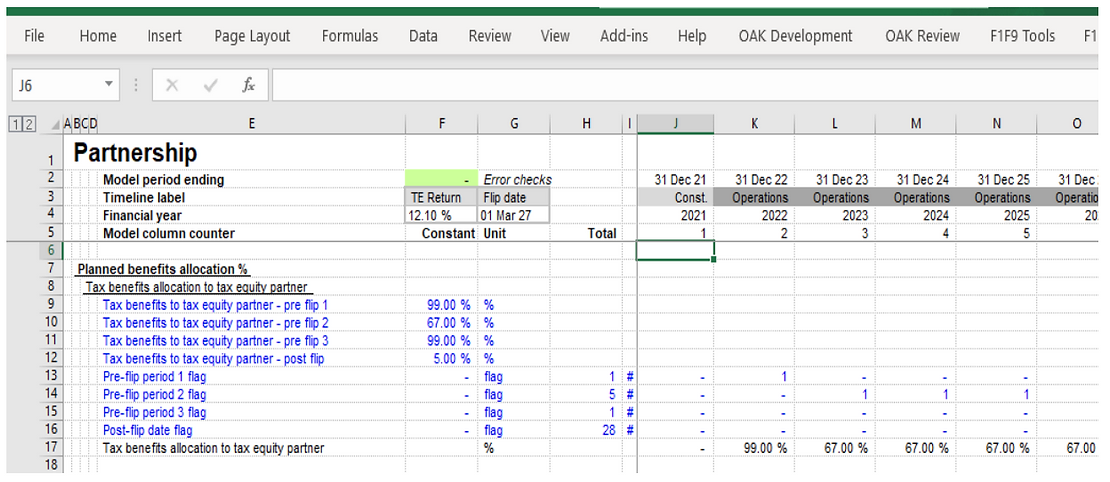The width and height of the screenshot is (1110, 482).
Task: Select column header K
Action: pyautogui.click(x=754, y=124)
